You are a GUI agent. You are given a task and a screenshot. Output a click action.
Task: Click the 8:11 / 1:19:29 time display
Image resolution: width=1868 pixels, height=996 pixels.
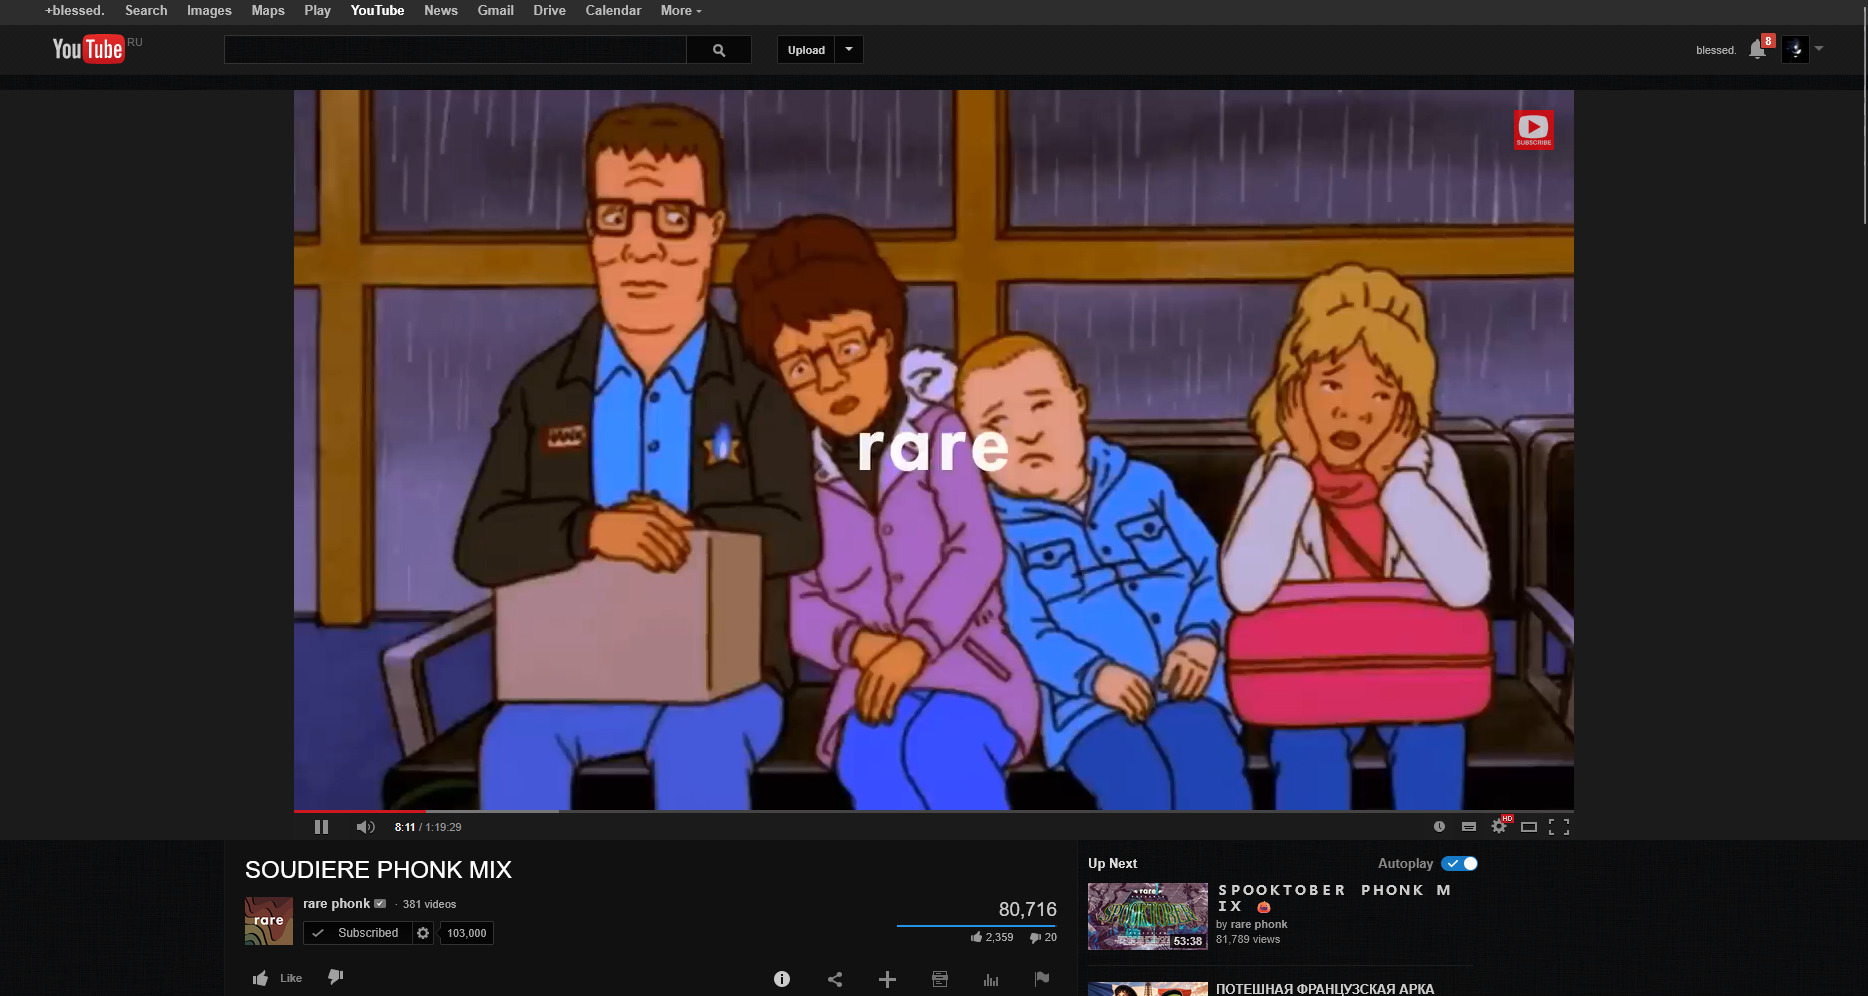(x=428, y=827)
